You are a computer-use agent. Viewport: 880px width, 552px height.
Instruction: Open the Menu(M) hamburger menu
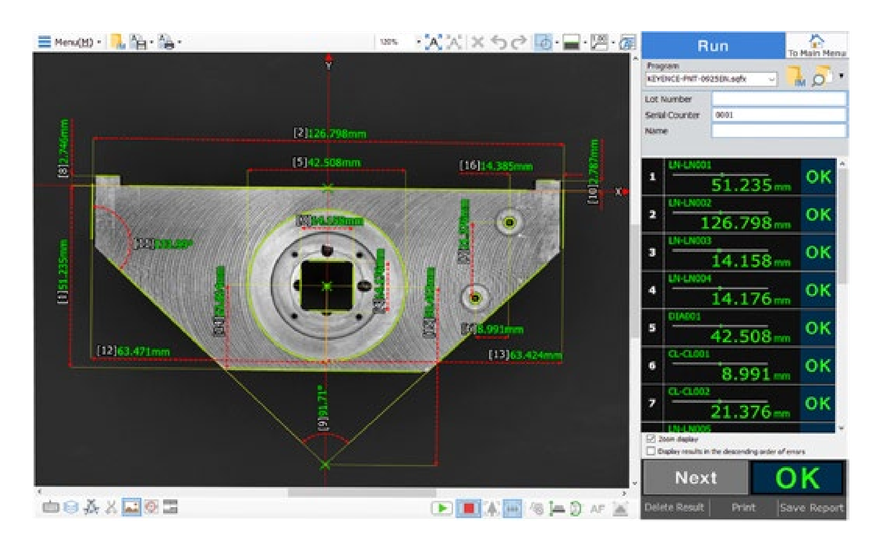pos(66,42)
